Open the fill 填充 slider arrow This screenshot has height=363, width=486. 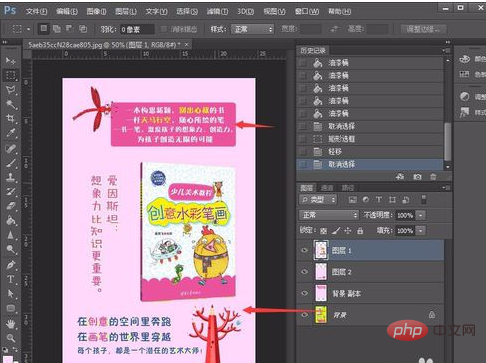pyautogui.click(x=421, y=230)
